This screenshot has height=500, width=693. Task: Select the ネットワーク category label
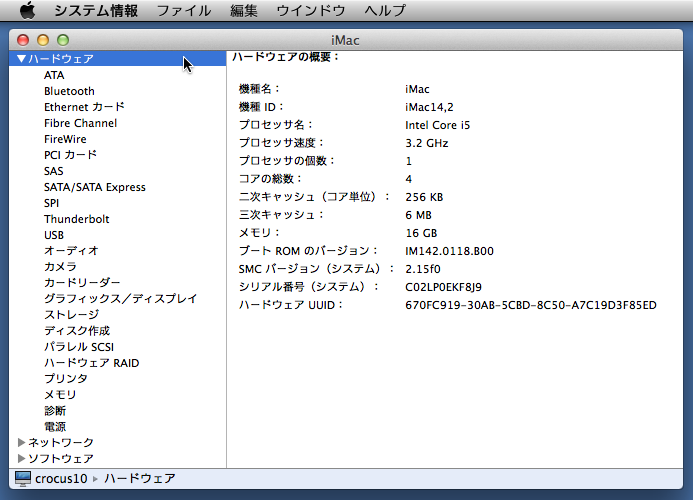(61, 443)
